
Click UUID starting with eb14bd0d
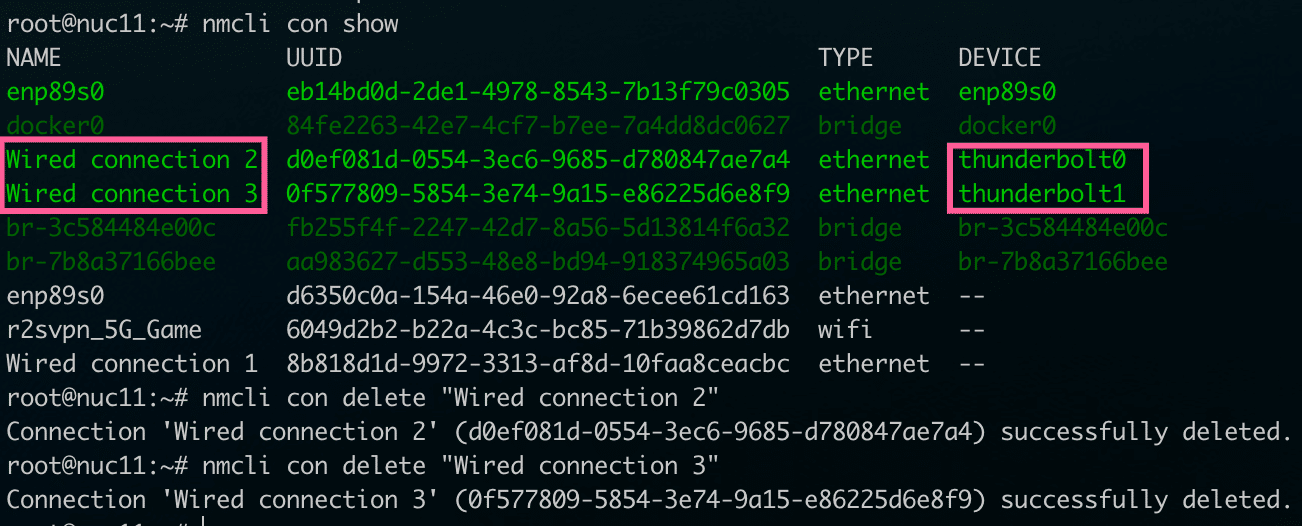[x=538, y=92]
